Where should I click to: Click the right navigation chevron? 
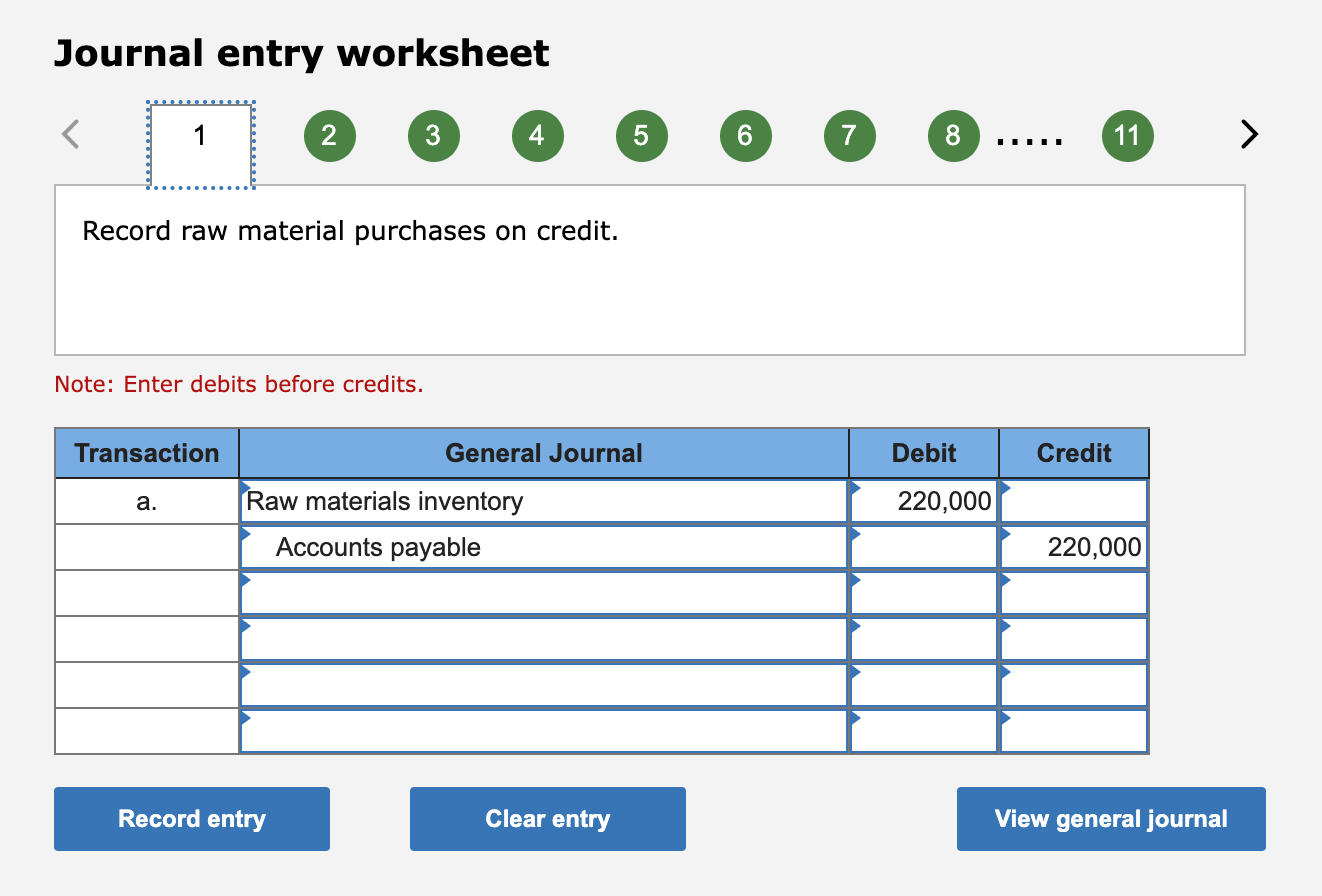click(1248, 135)
